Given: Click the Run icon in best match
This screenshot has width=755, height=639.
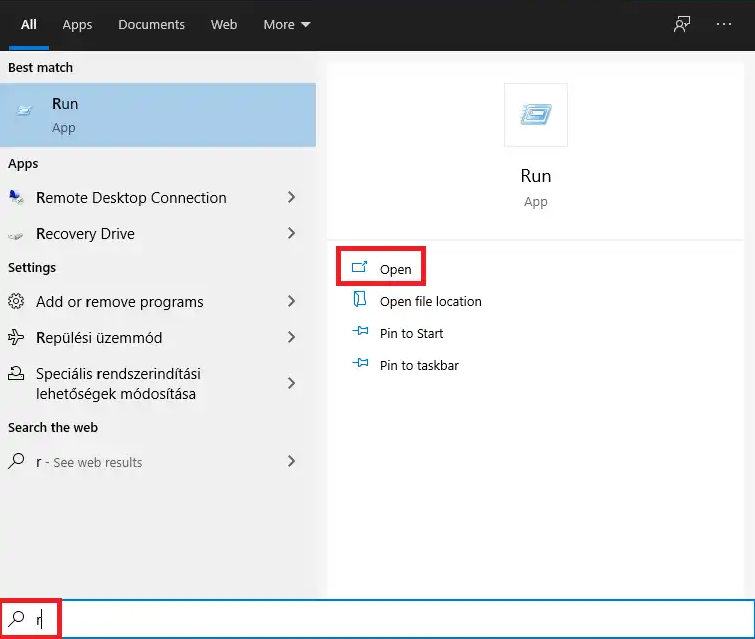Looking at the screenshot, I should pyautogui.click(x=24, y=110).
